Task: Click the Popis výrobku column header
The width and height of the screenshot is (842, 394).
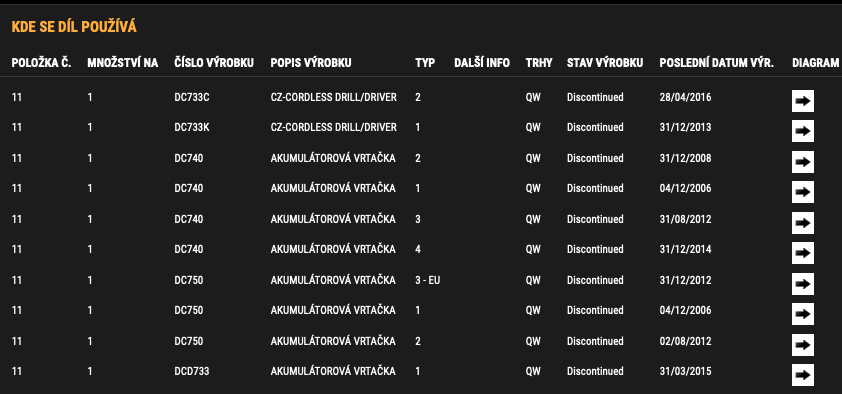Action: pyautogui.click(x=311, y=63)
